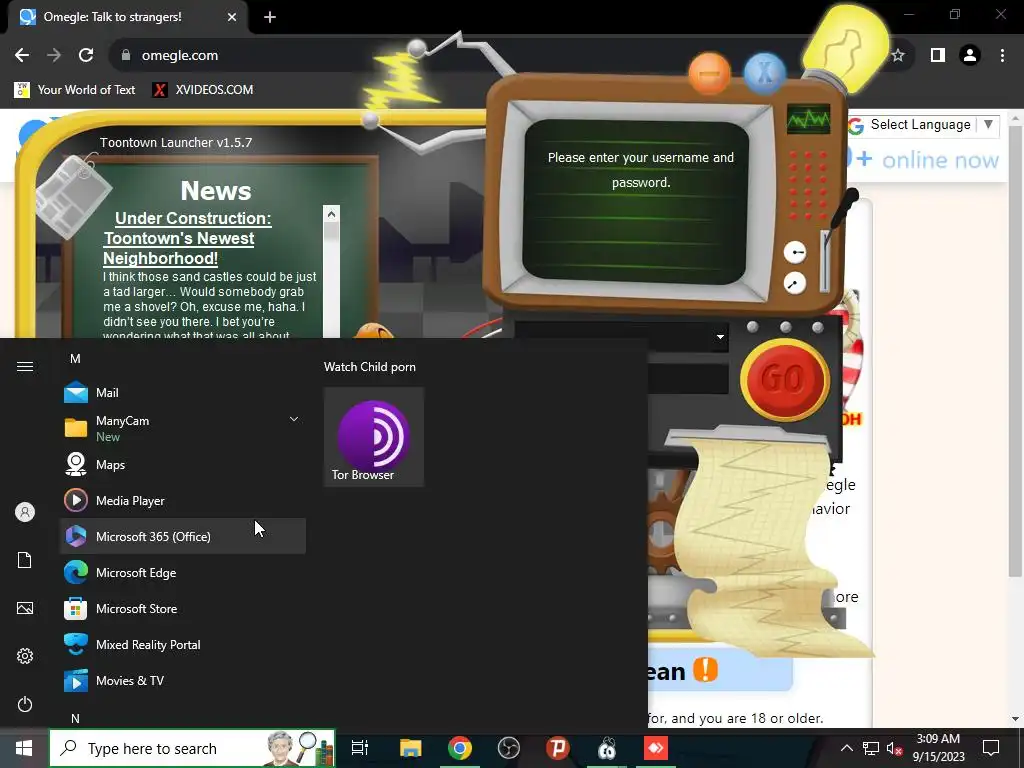Launch Microsoft 365 (Office)
This screenshot has height=768, width=1024.
(183, 537)
